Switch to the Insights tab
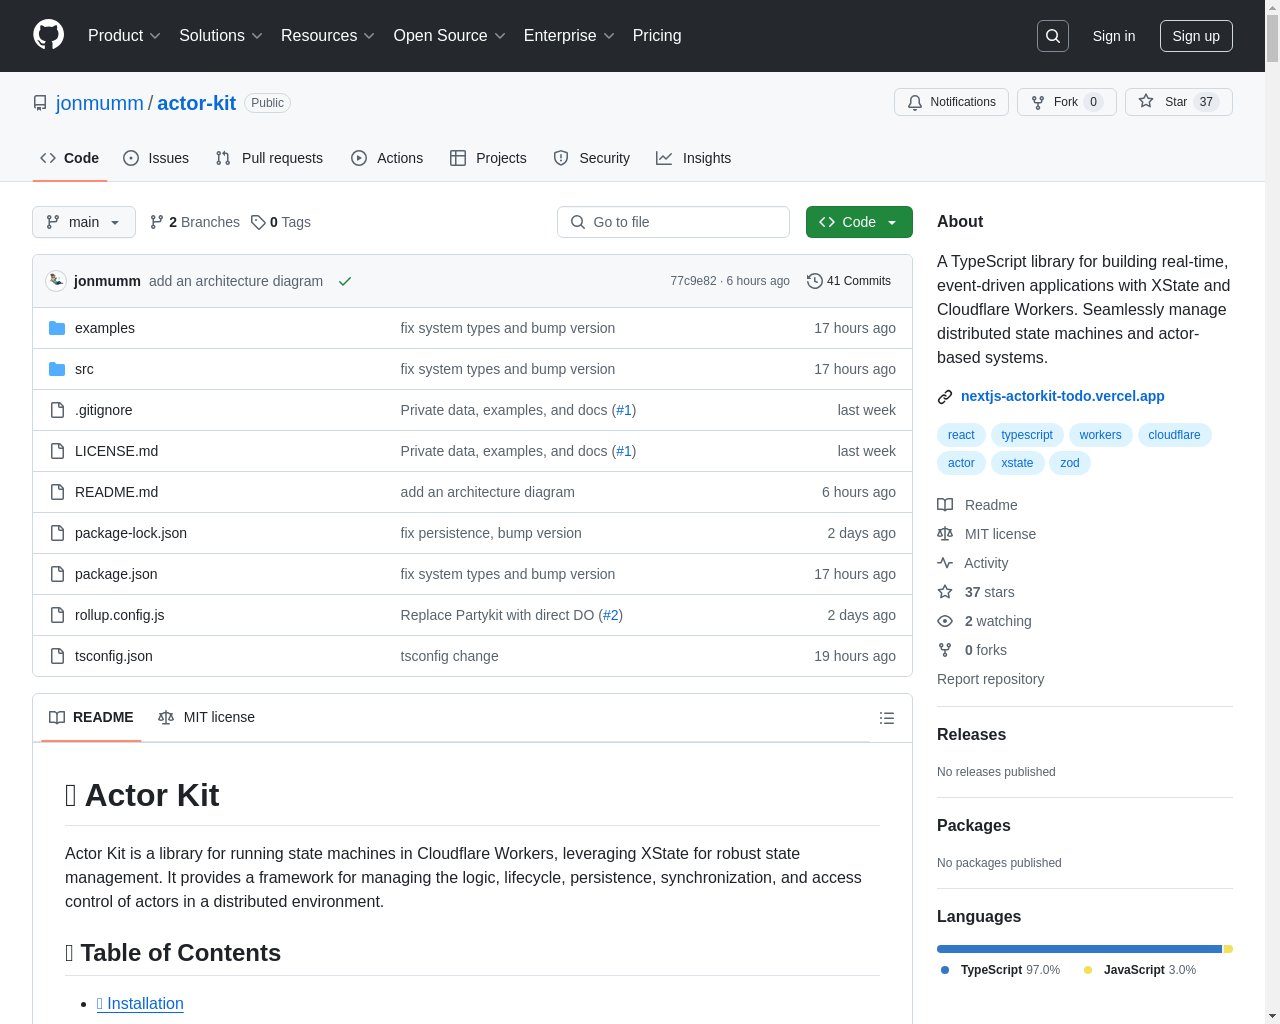1280x1024 pixels. pyautogui.click(x=694, y=158)
